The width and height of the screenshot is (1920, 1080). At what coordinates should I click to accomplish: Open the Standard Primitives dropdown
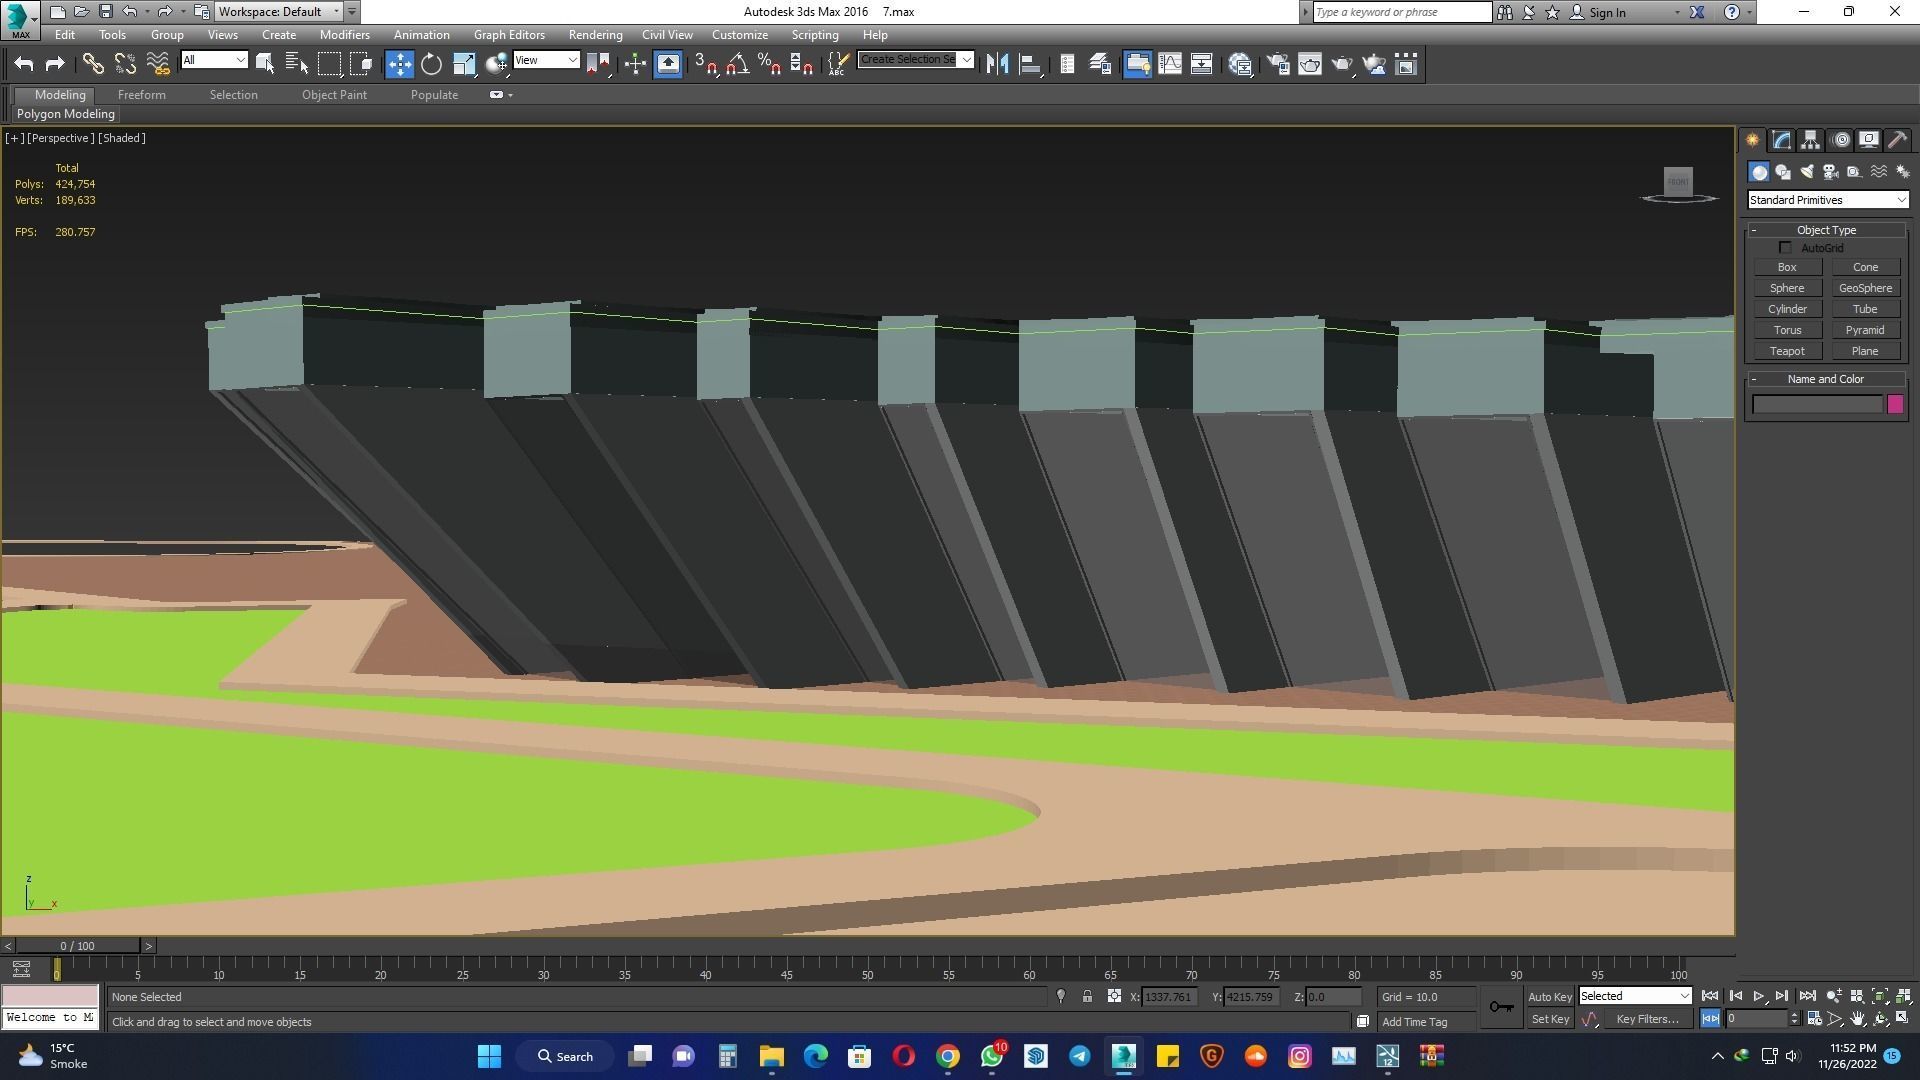click(1827, 200)
